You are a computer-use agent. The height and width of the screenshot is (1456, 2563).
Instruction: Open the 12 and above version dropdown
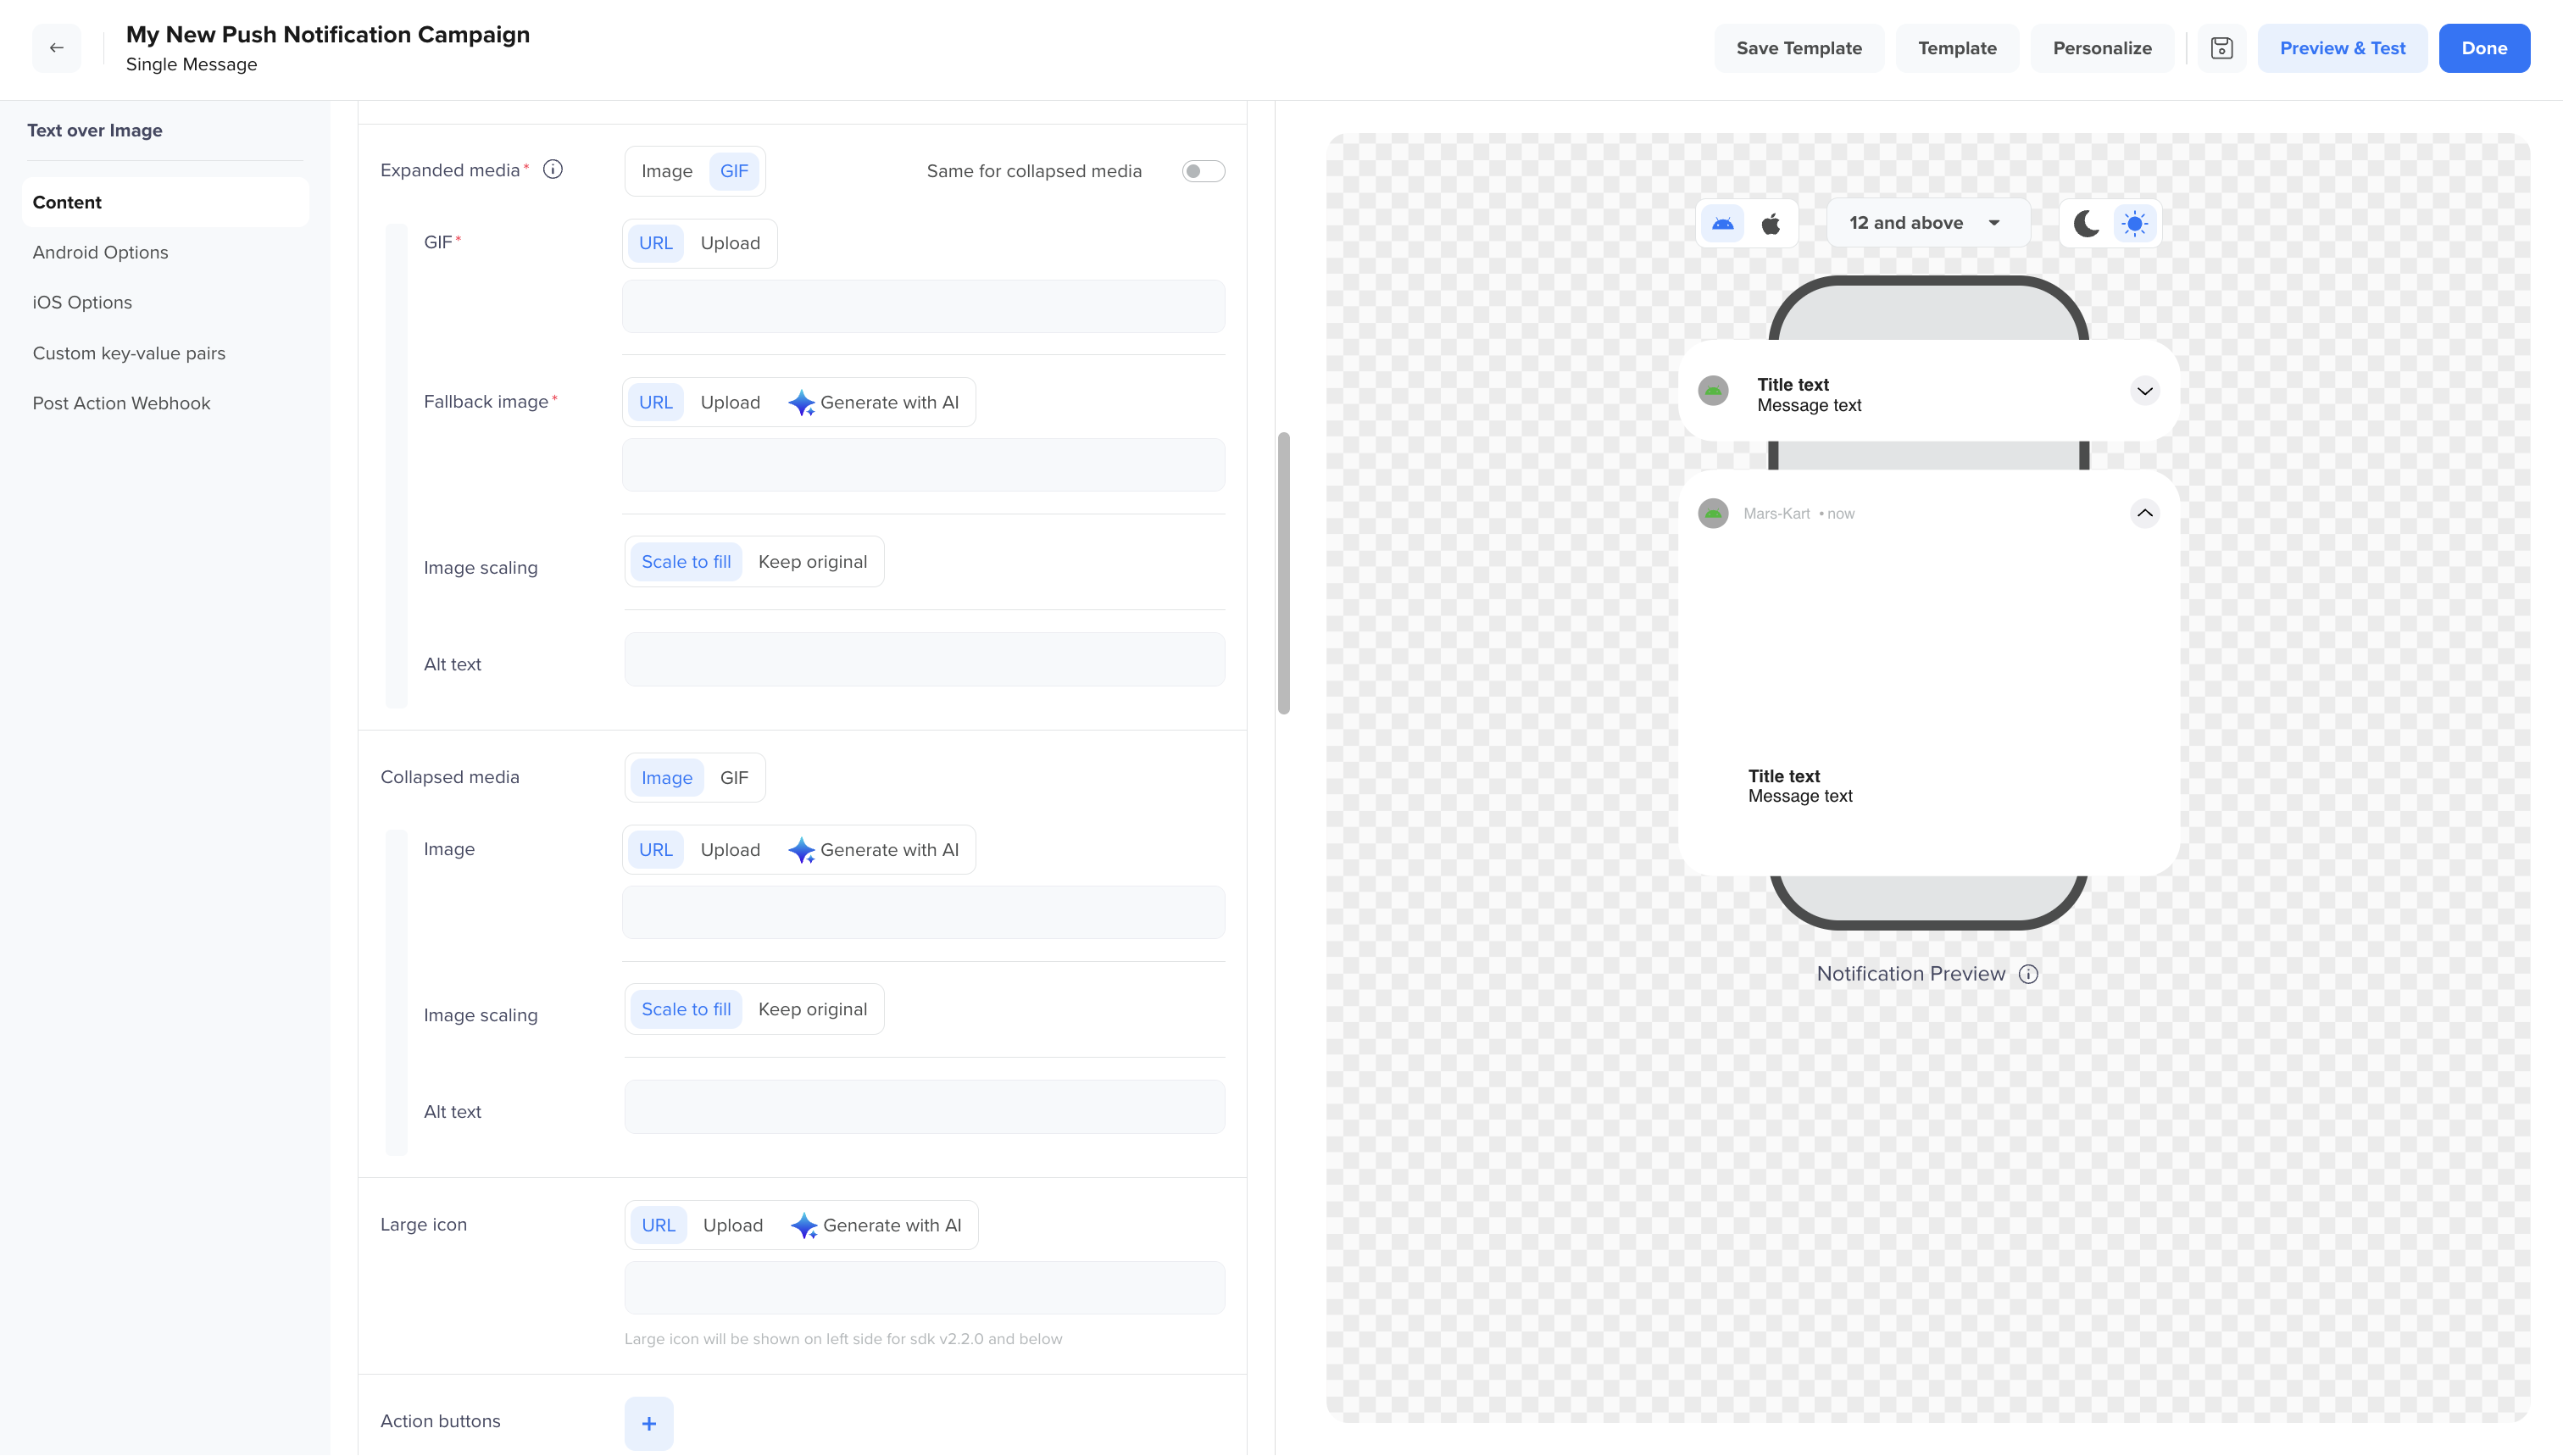1925,223
